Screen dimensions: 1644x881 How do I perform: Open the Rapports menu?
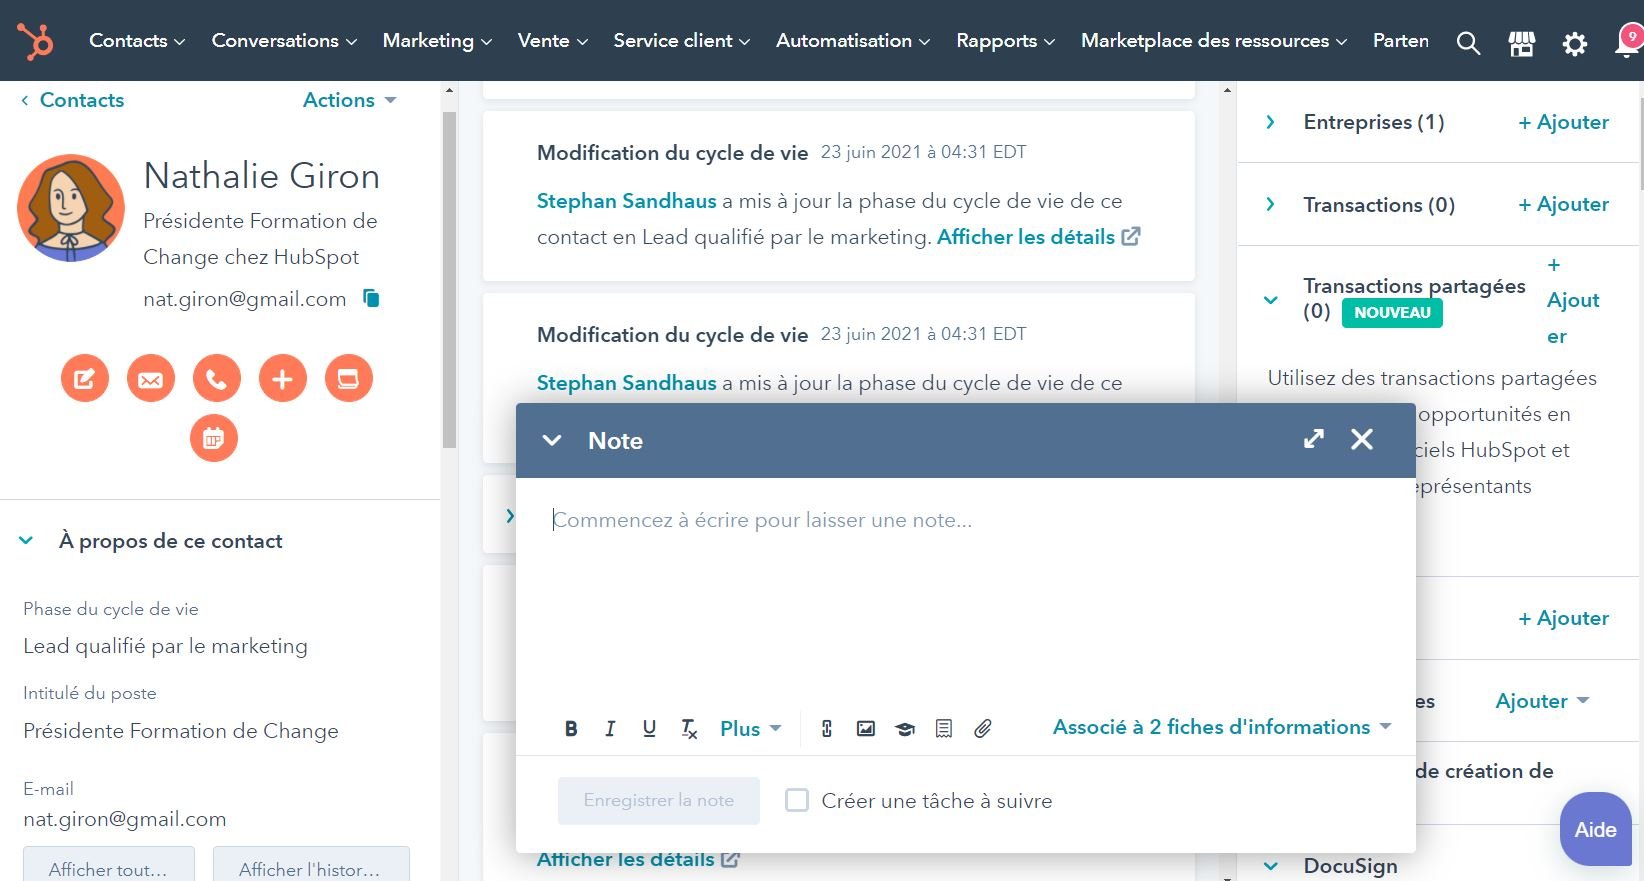click(x=1005, y=41)
